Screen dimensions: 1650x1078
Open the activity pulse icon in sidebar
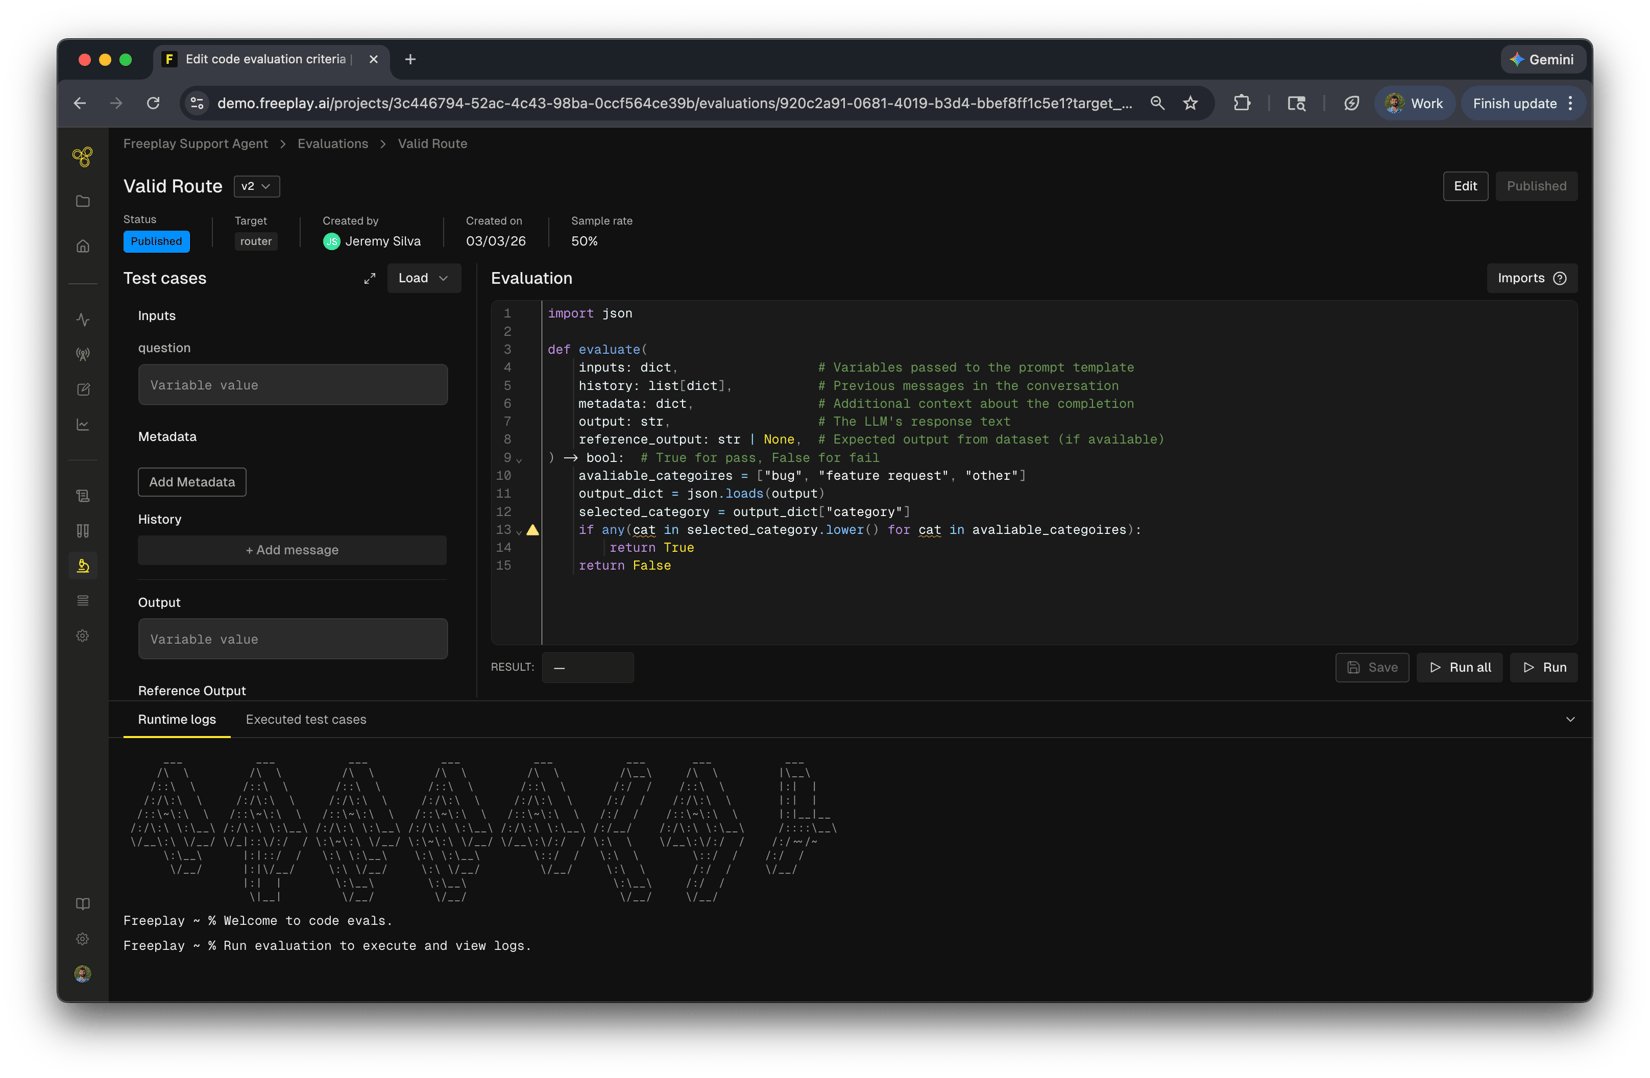[x=83, y=320]
